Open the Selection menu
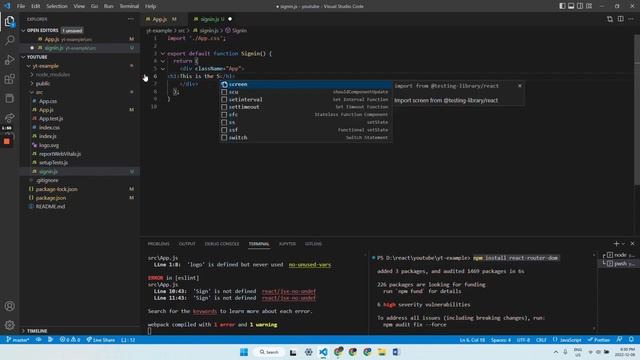Viewport: 640px width, 360px height. coord(57,6)
